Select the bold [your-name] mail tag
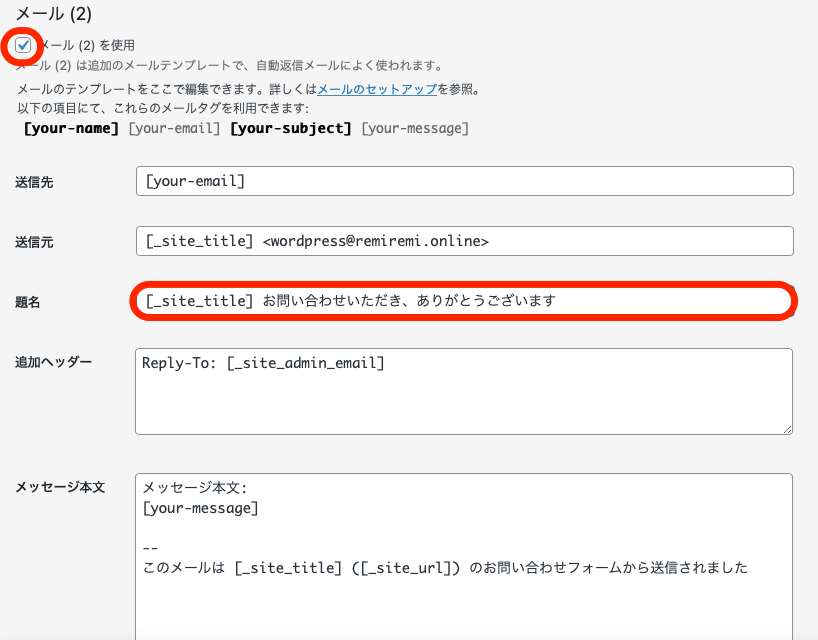Screen dimensions: 818x640 pyautogui.click(x=71, y=128)
